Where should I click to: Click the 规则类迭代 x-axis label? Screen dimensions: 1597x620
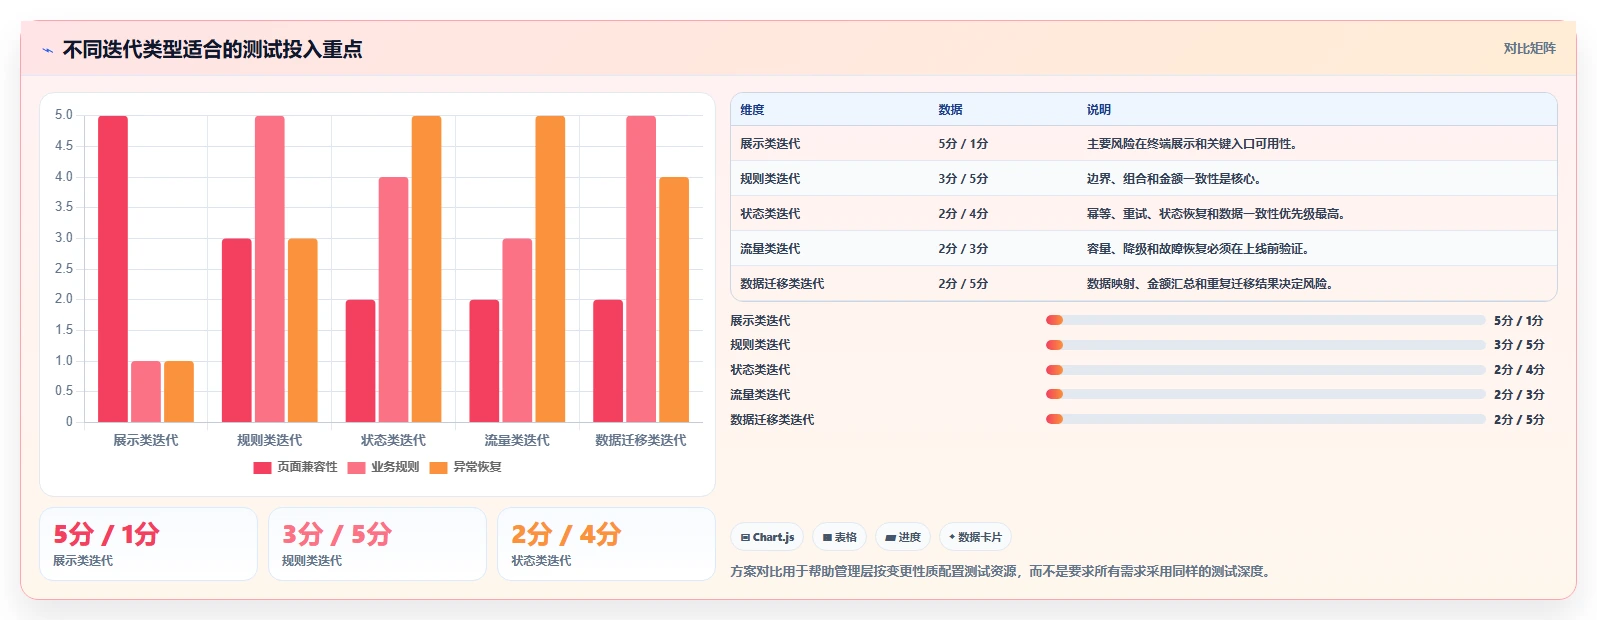270,440
